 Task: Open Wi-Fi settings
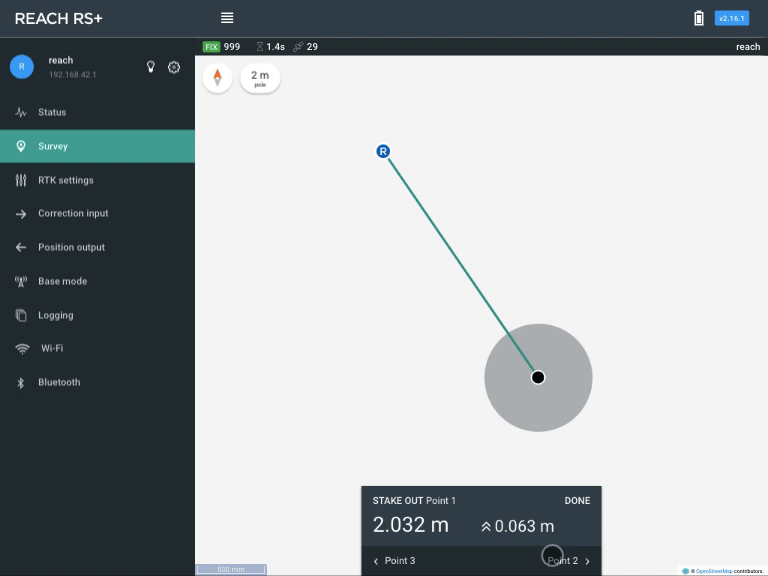[x=97, y=348]
